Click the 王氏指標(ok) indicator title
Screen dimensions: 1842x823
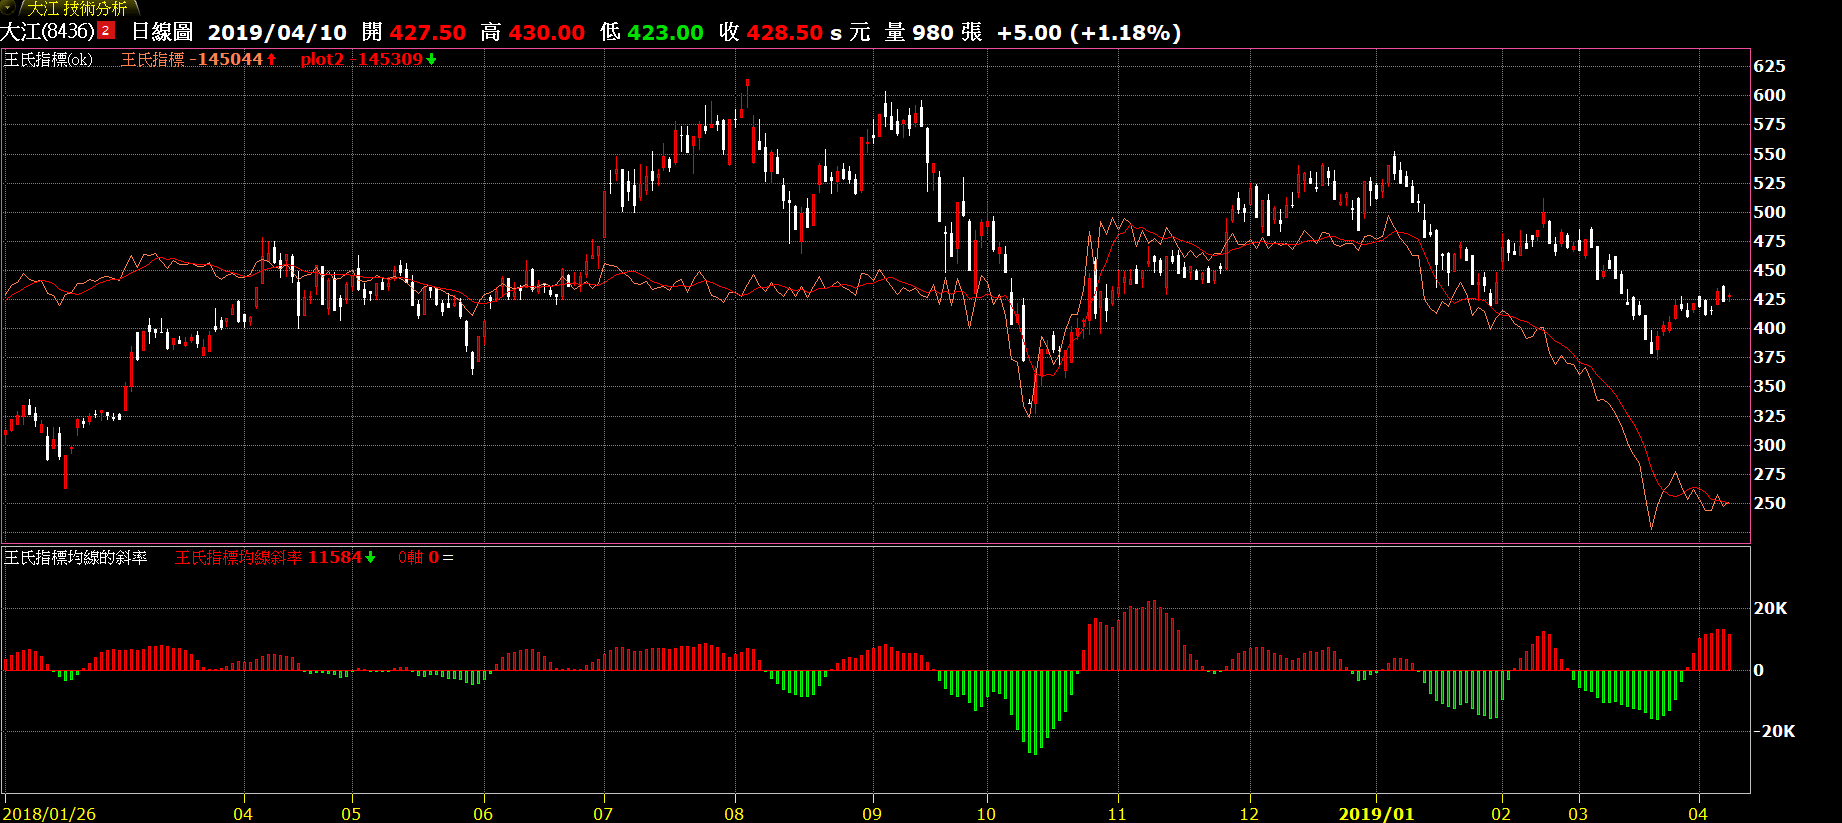coord(48,59)
